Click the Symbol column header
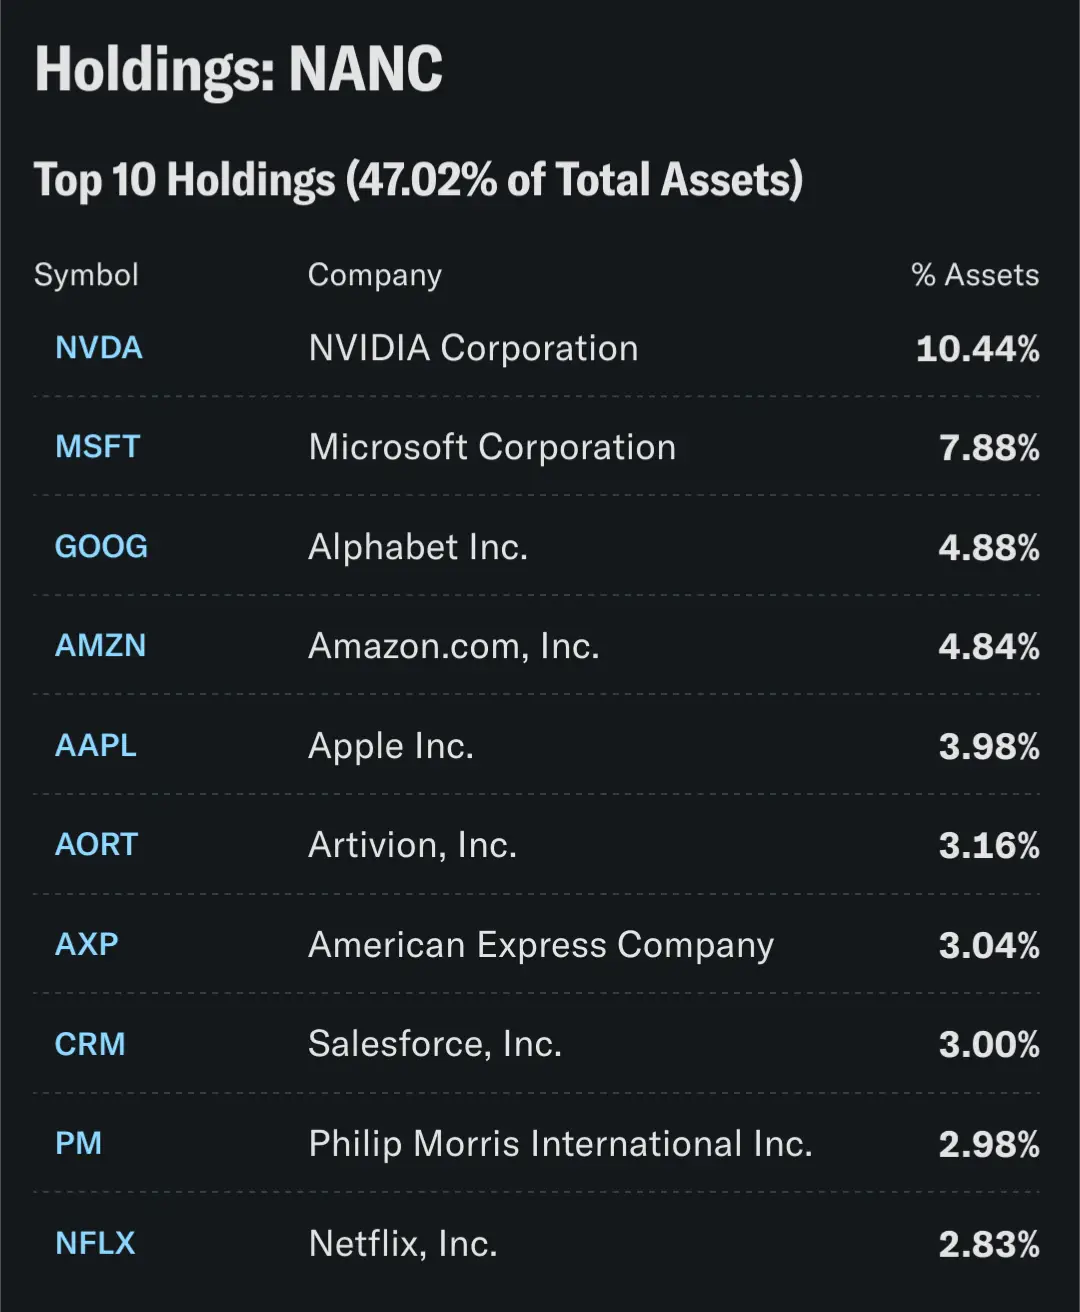Image resolution: width=1080 pixels, height=1312 pixels. point(86,275)
